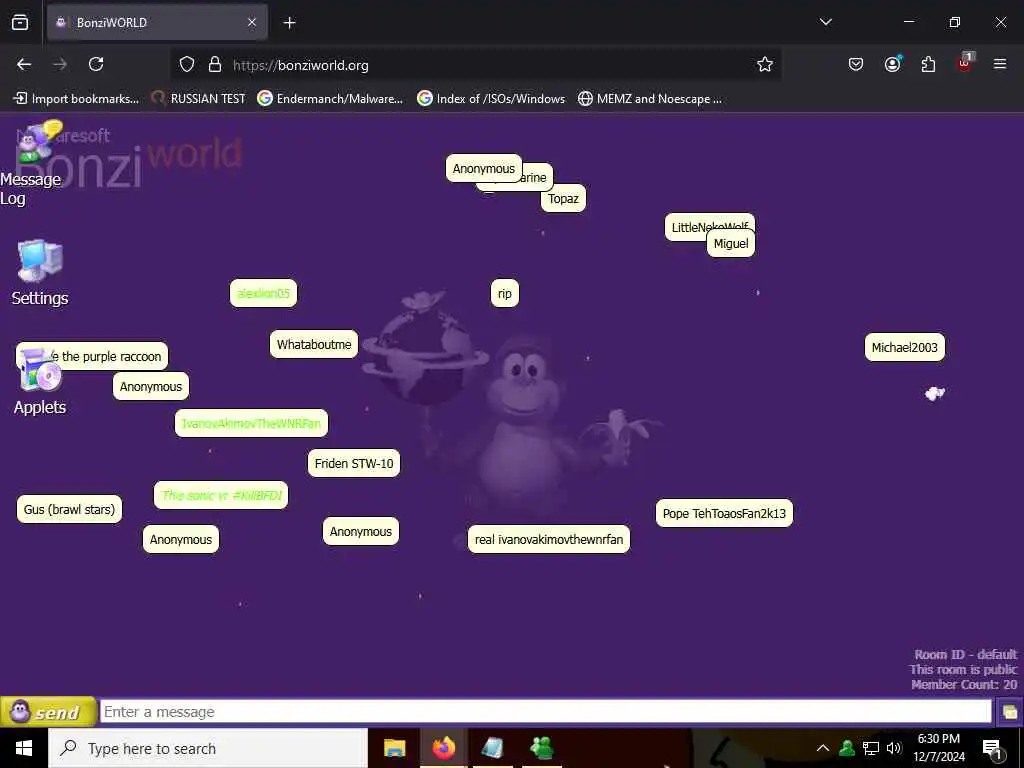Open the Windows Start menu
Viewport: 1024px width, 768px height.
coord(24,748)
